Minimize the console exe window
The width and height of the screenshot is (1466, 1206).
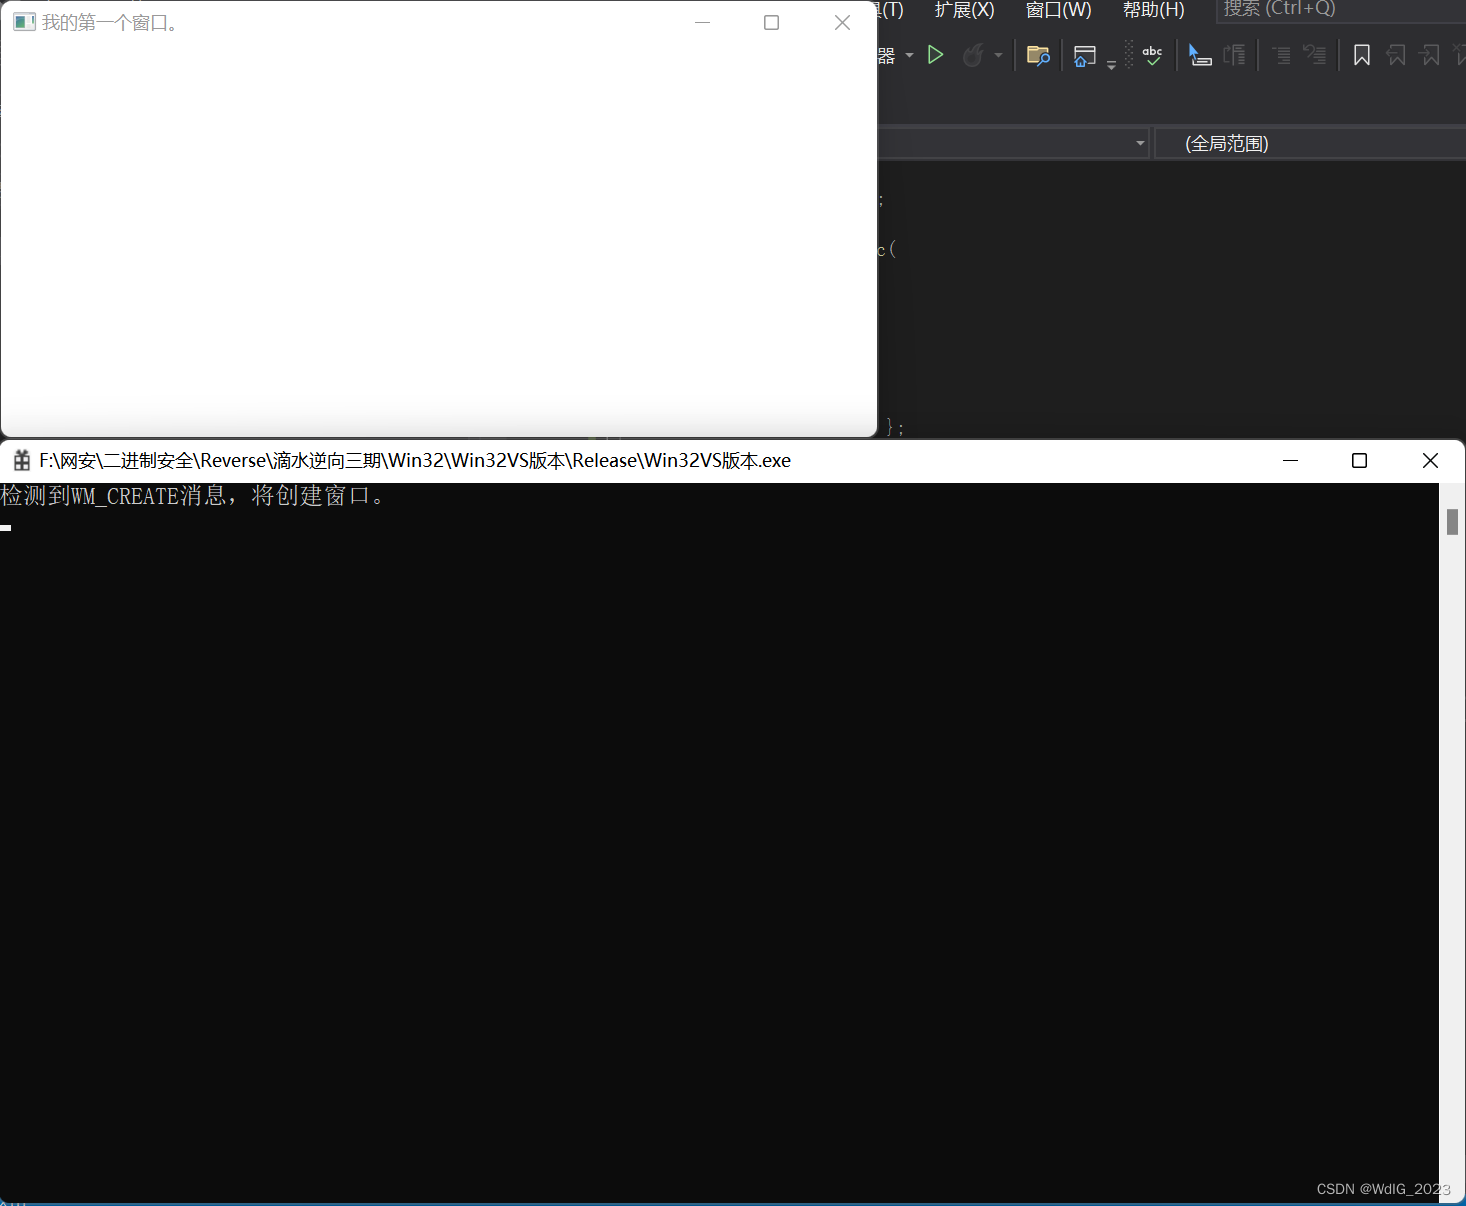[1290, 460]
